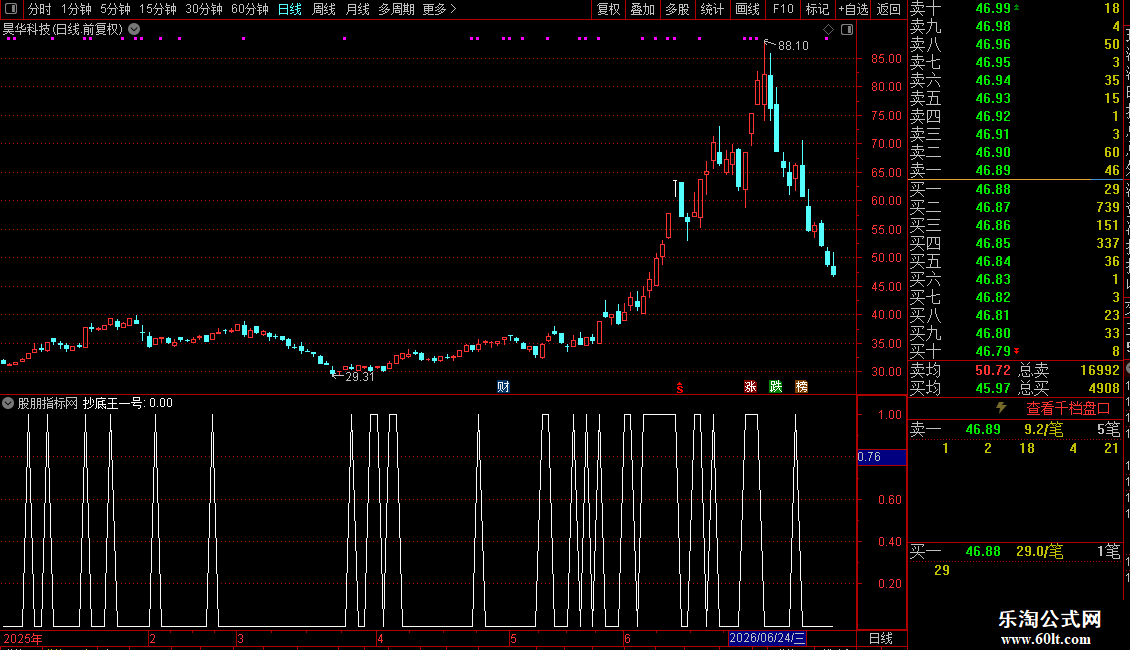The image size is (1130, 650).
Task: Click the 2025年 timeline label
Action: coord(23,638)
